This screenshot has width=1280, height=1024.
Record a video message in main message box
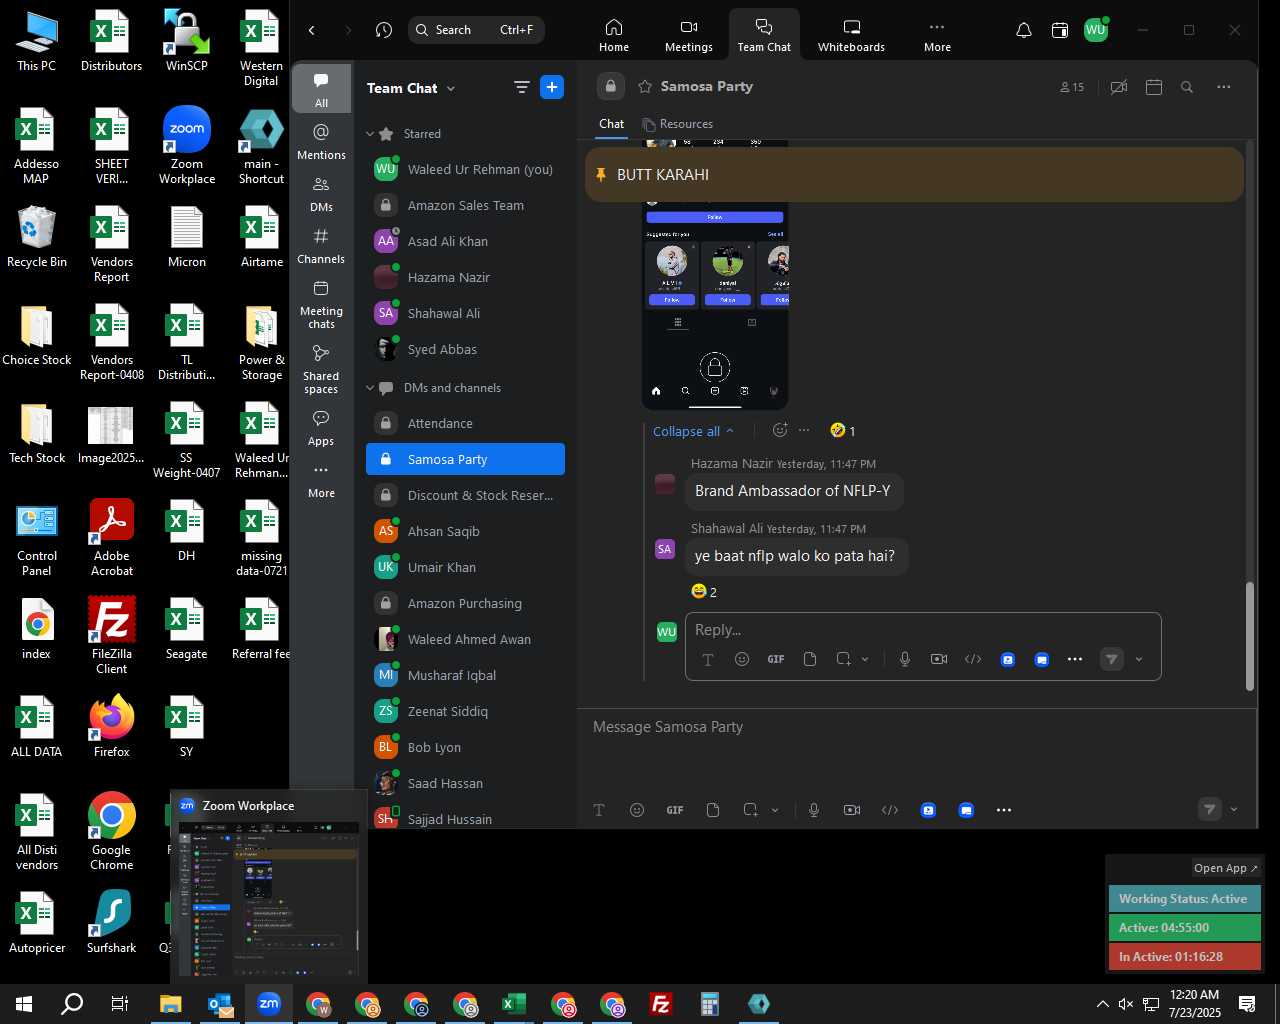[852, 810]
